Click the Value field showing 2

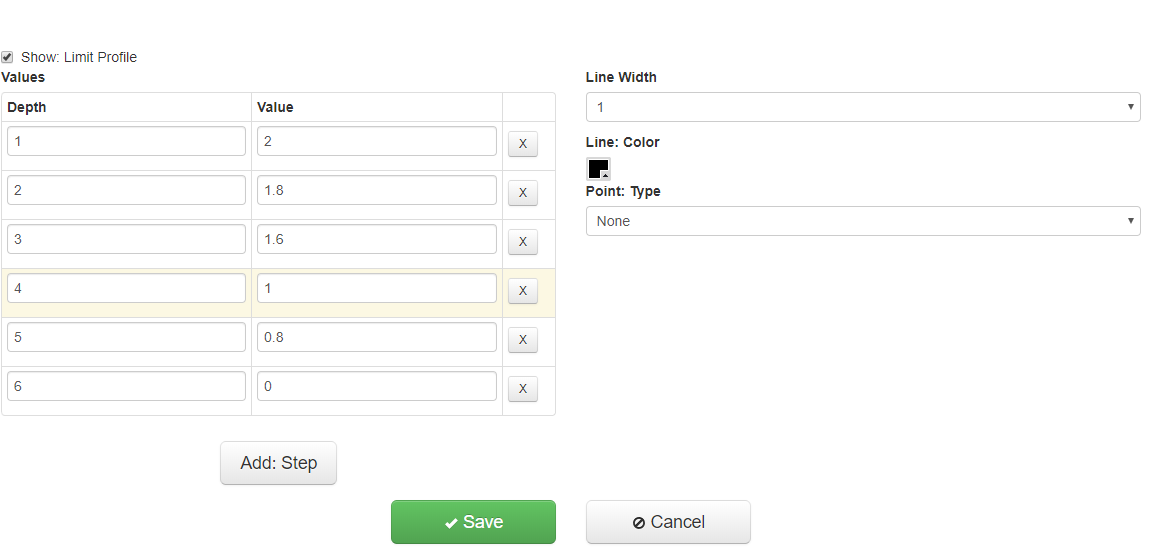coord(376,141)
